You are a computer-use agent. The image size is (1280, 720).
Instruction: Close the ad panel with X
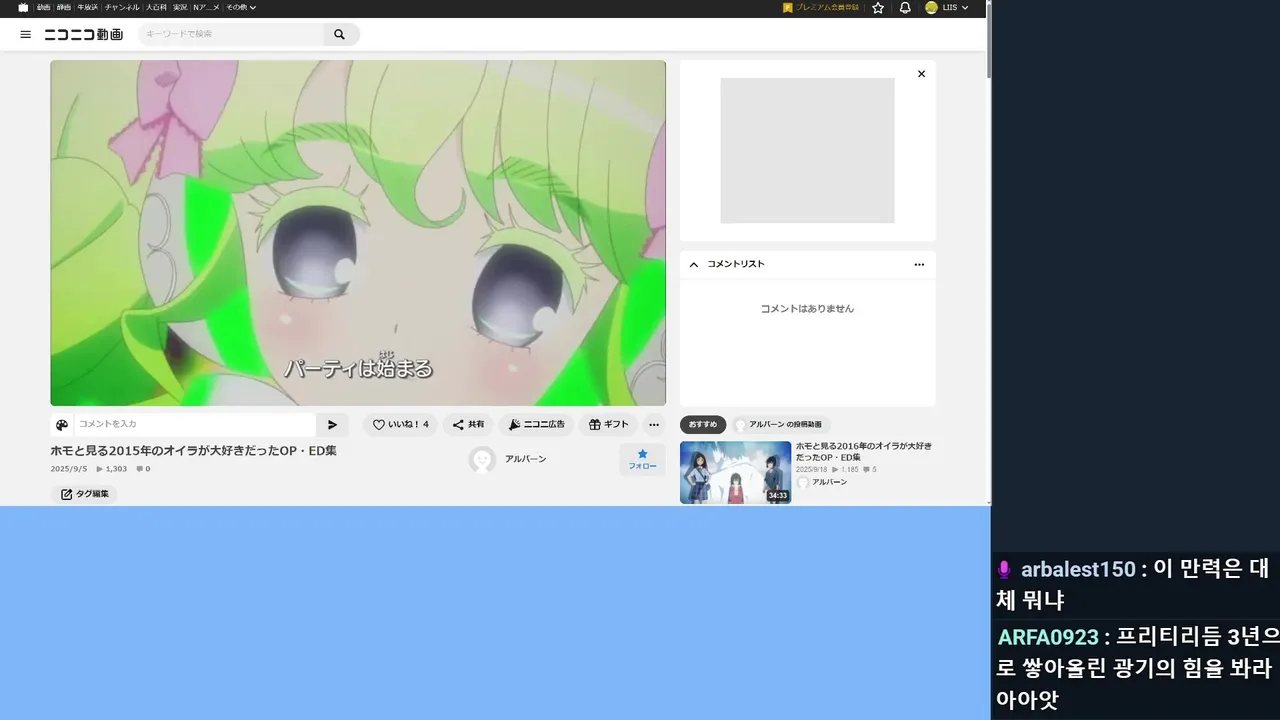(921, 74)
